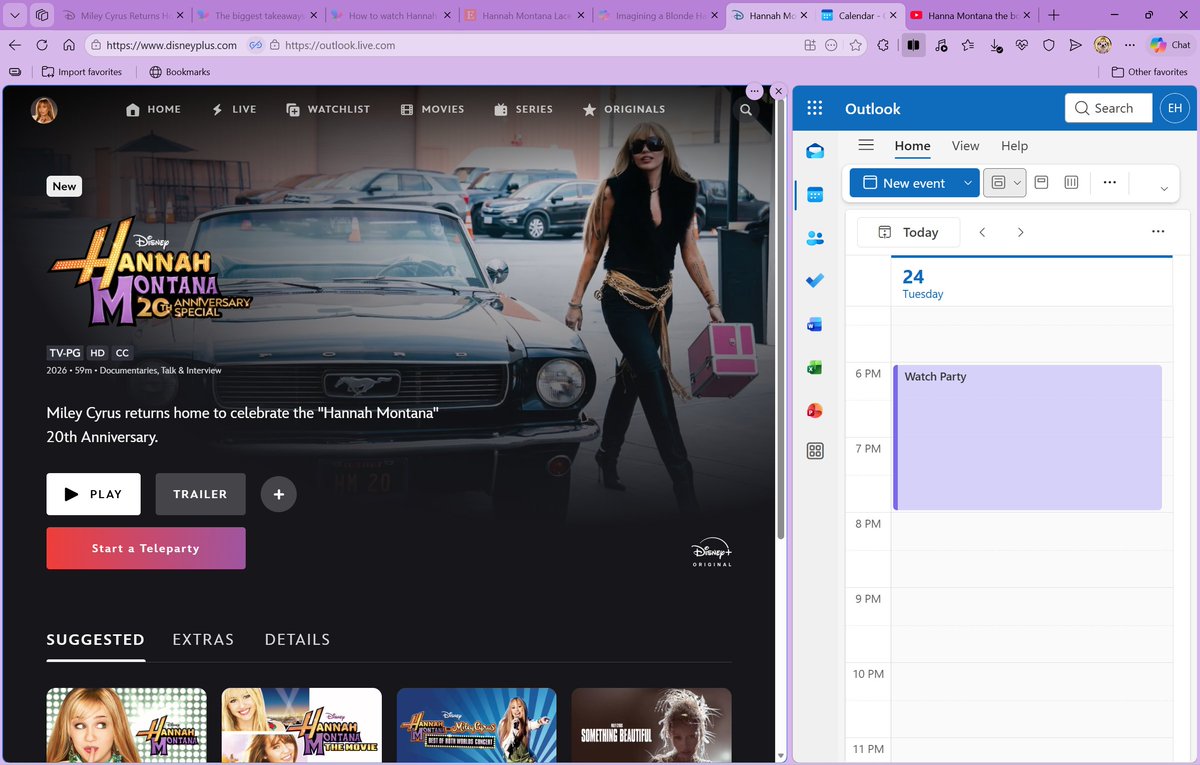
Task: Switch to EXTRAS tab
Action: 203,640
